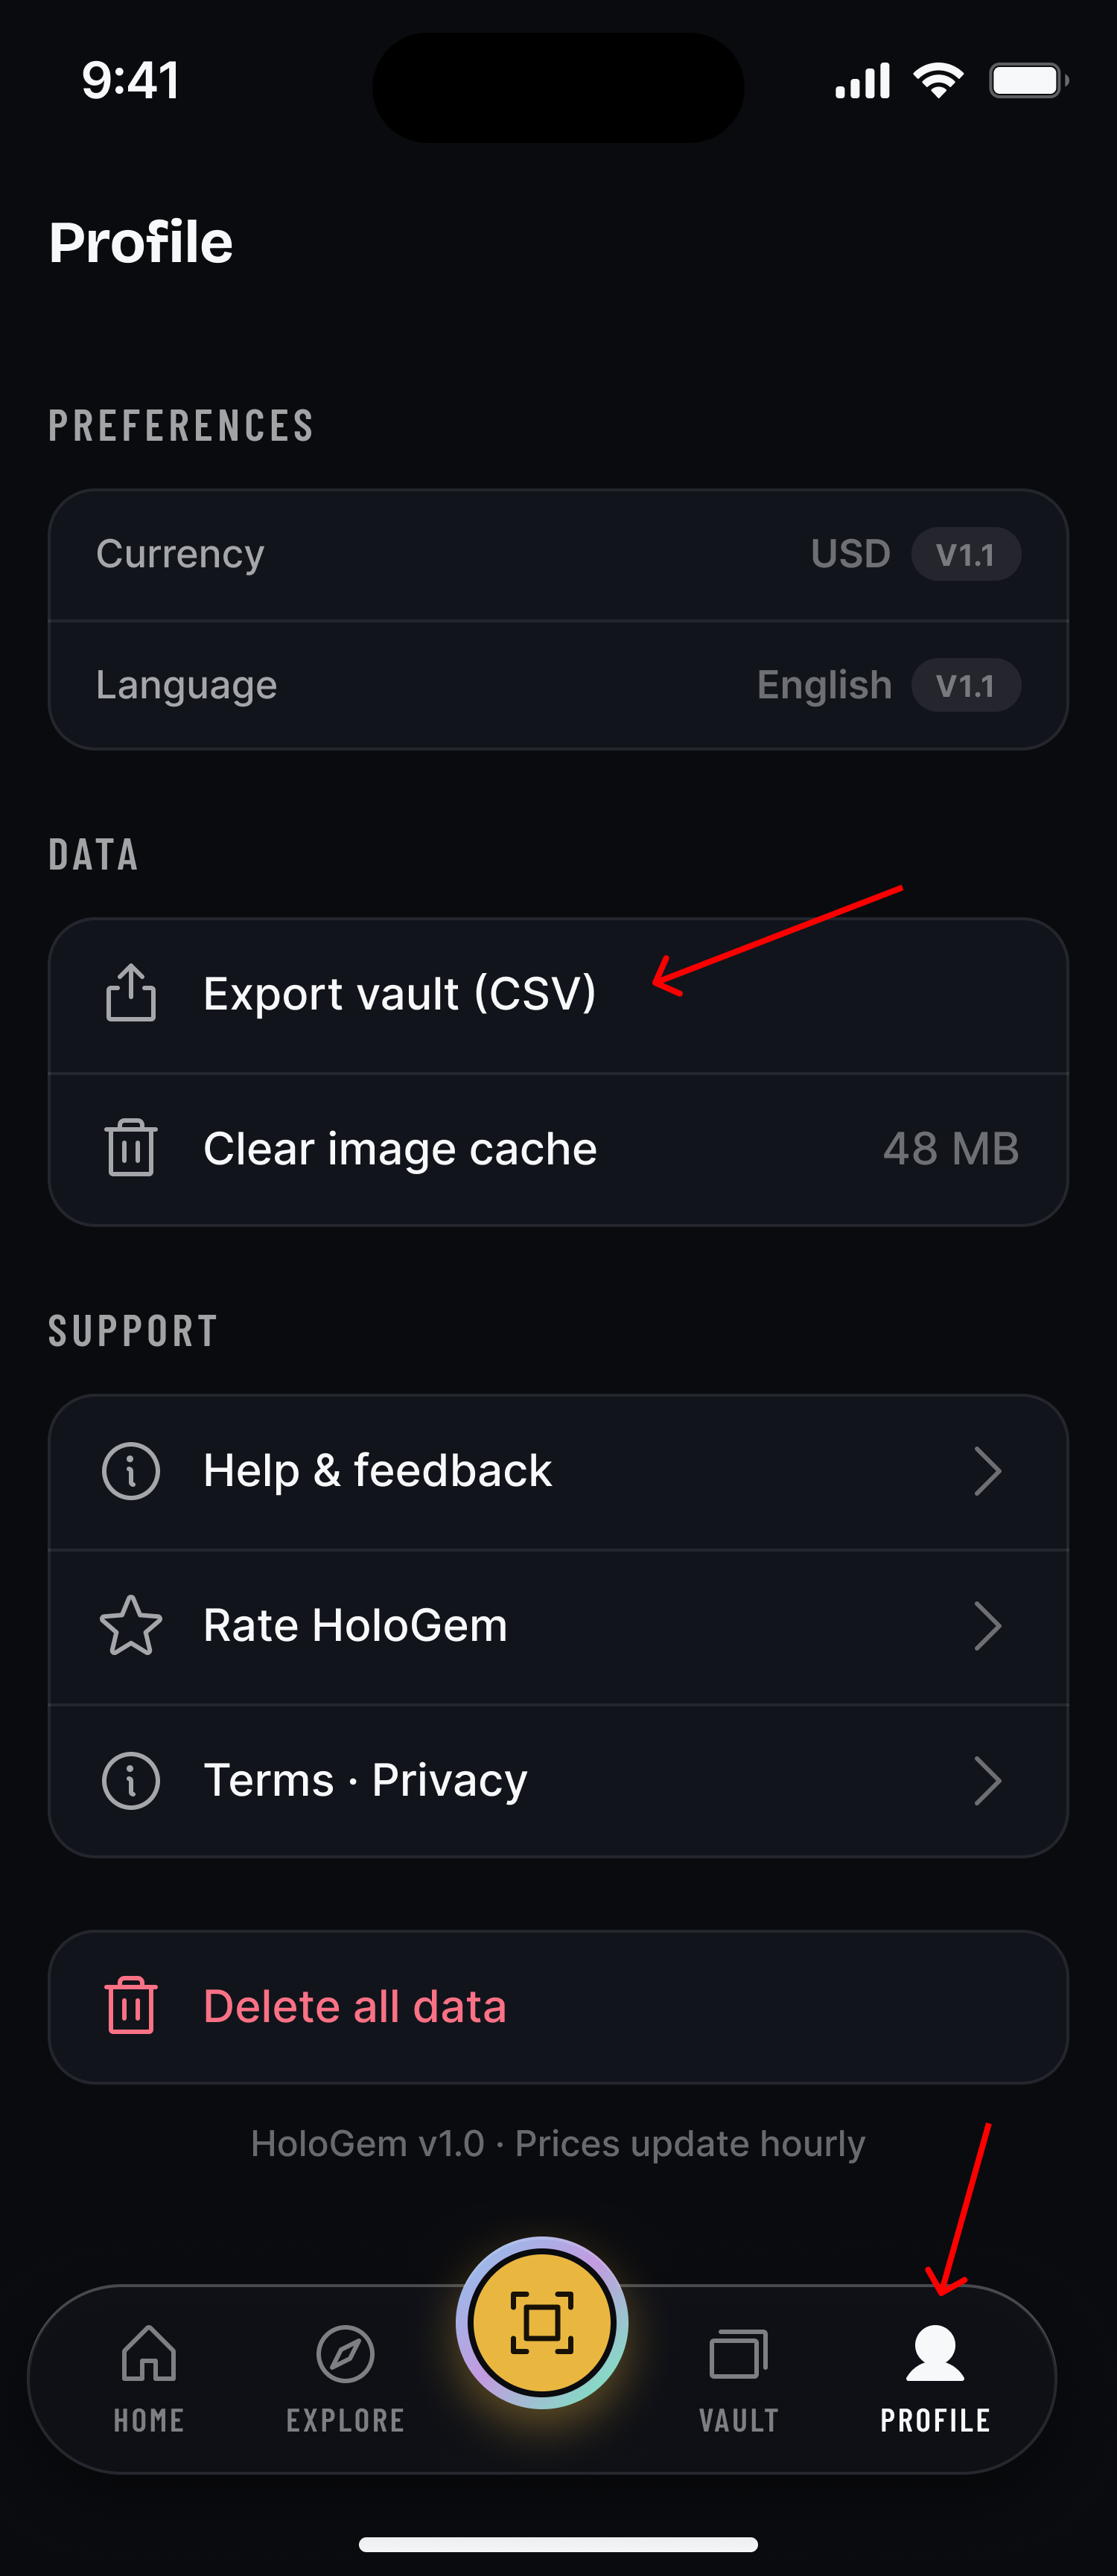The height and width of the screenshot is (2576, 1117).
Task: Expand the Terms · Privacy chevron
Action: coord(988,1781)
